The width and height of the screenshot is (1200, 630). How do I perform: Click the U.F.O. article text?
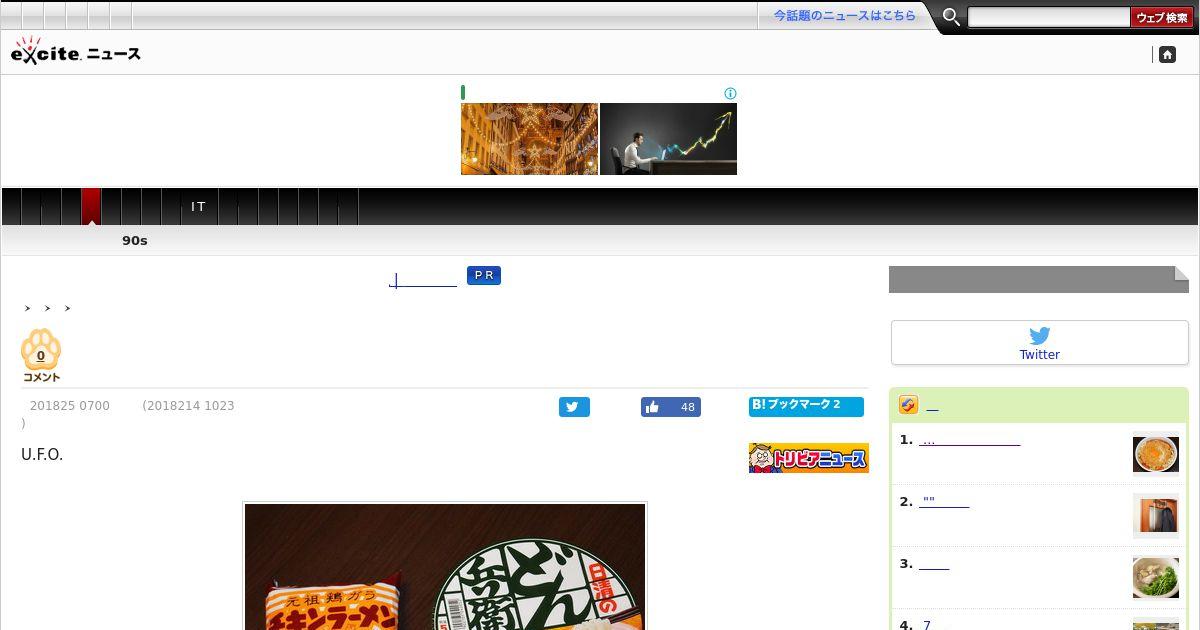point(42,455)
